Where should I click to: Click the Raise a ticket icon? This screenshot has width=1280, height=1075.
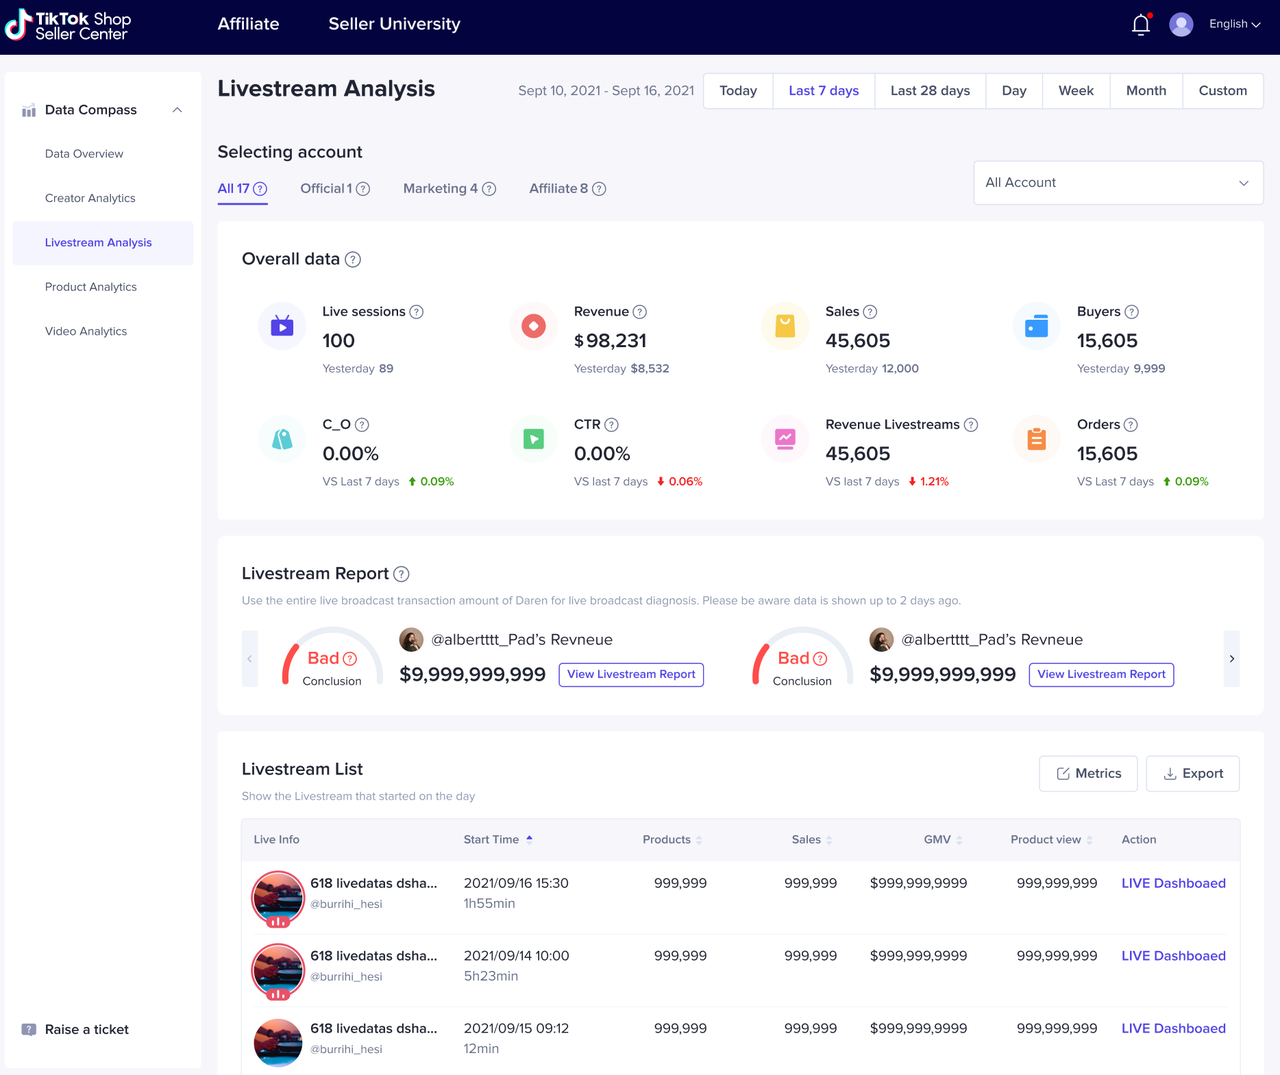coord(29,1030)
